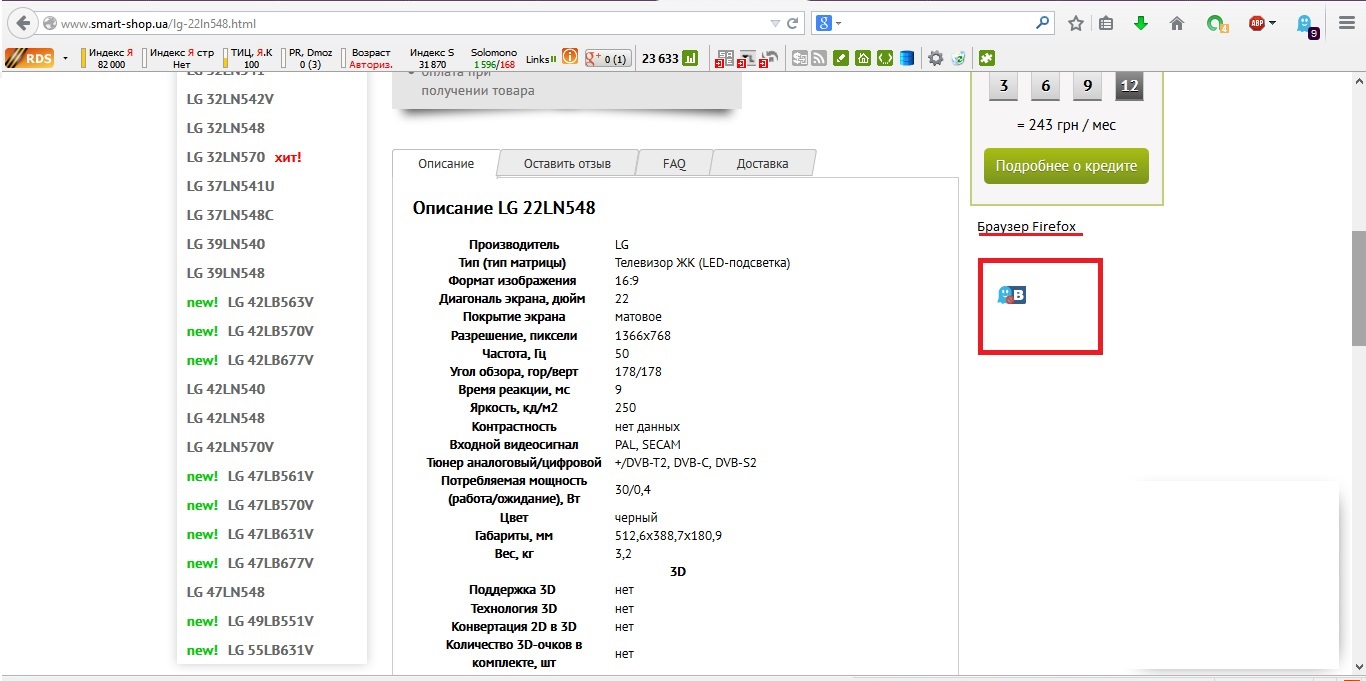1366x681 pixels.
Task: Open the URL history dropdown arrow
Action: (x=775, y=23)
